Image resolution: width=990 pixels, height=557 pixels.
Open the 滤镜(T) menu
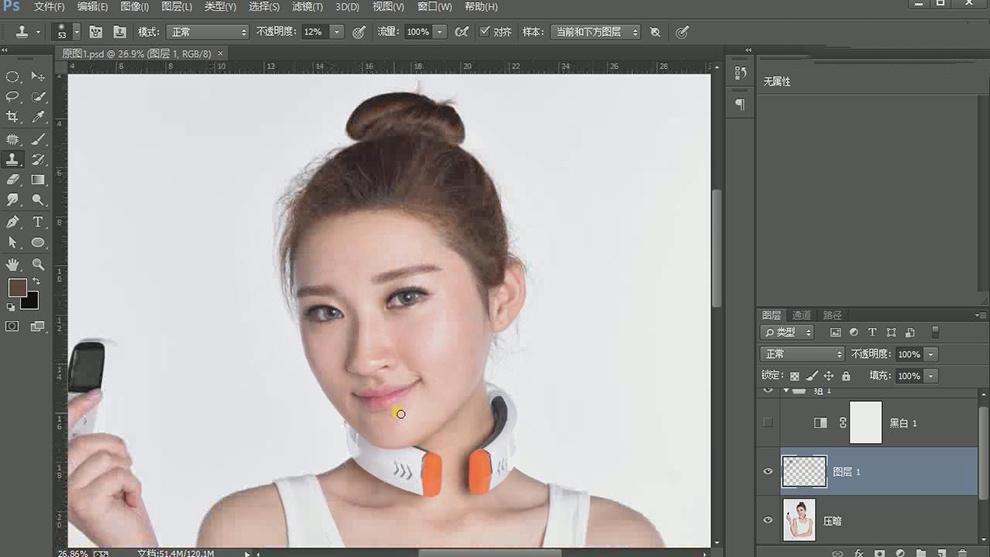[x=307, y=7]
